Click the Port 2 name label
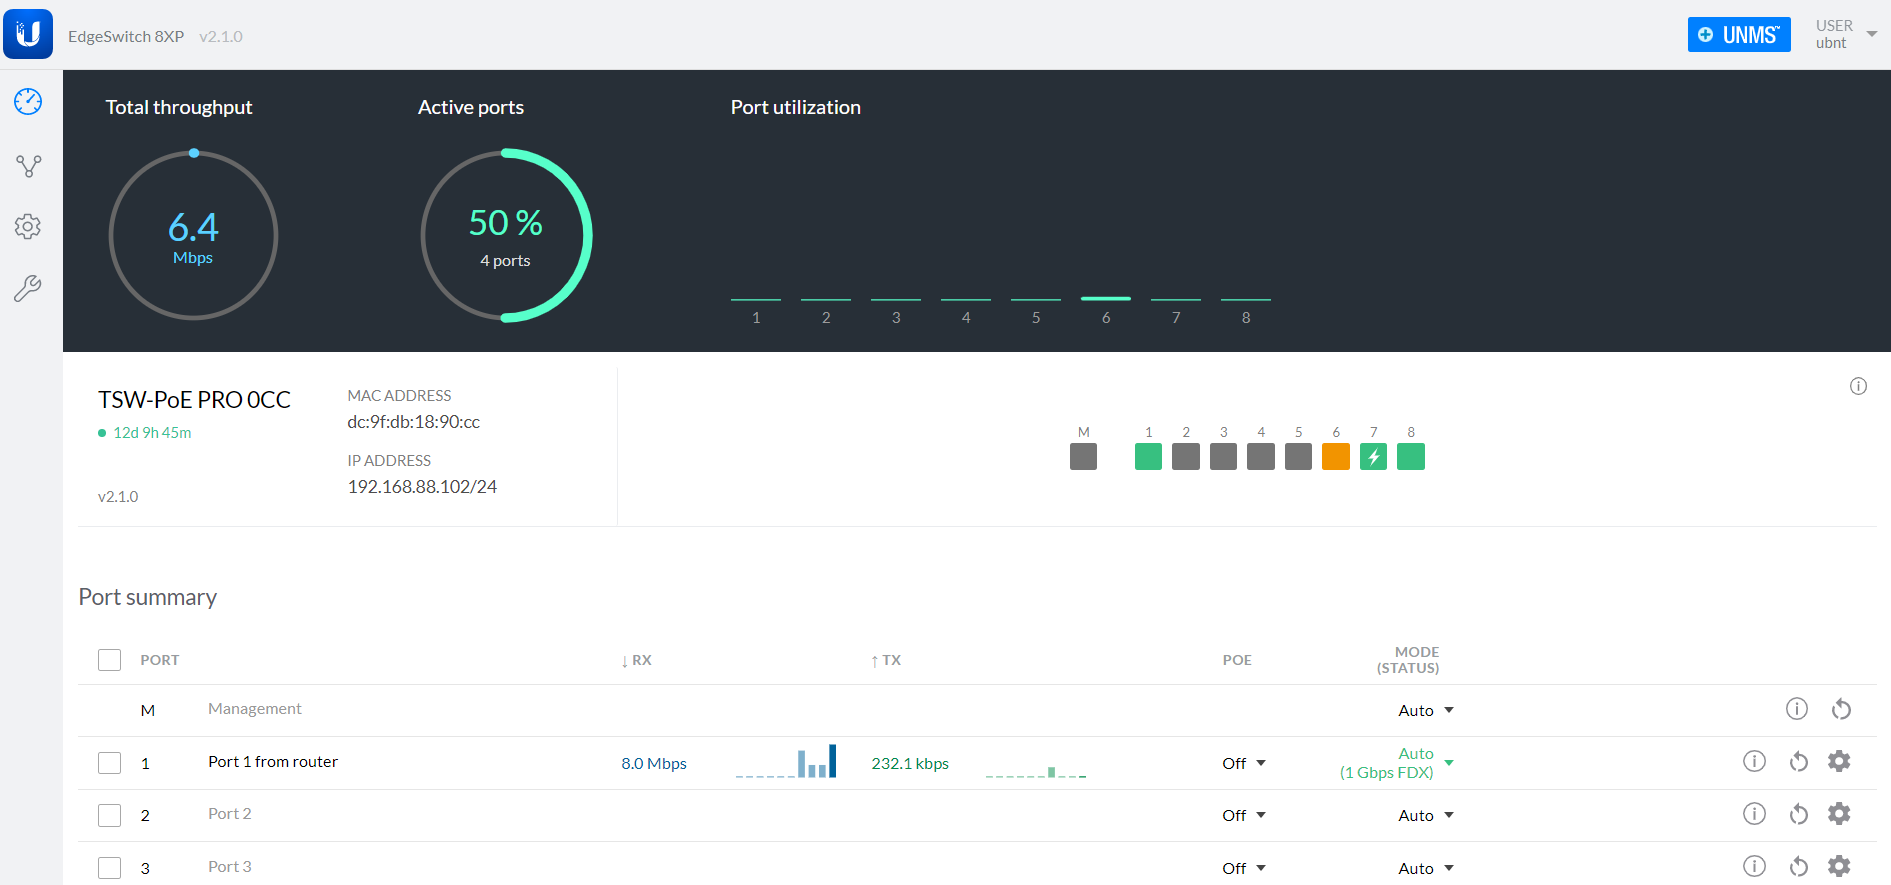Image resolution: width=1891 pixels, height=885 pixels. tap(230, 814)
